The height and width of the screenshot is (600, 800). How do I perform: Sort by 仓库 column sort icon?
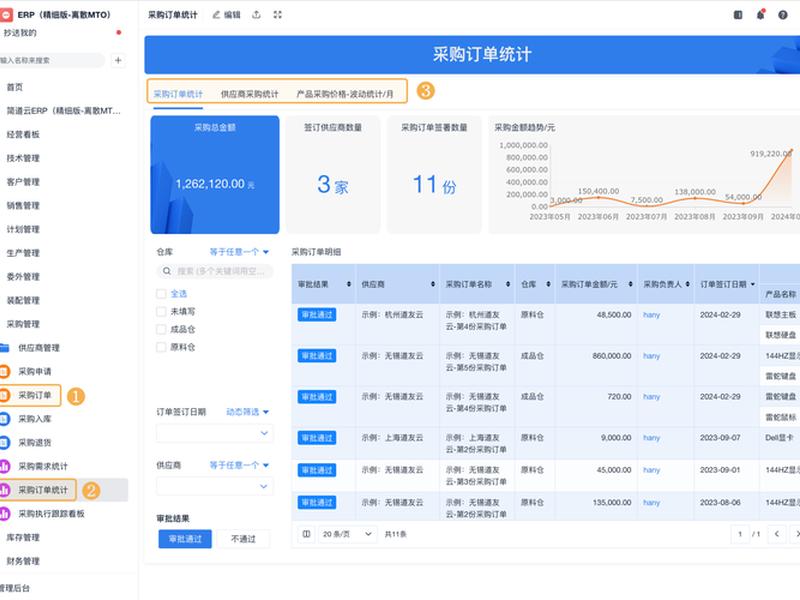[x=548, y=284]
